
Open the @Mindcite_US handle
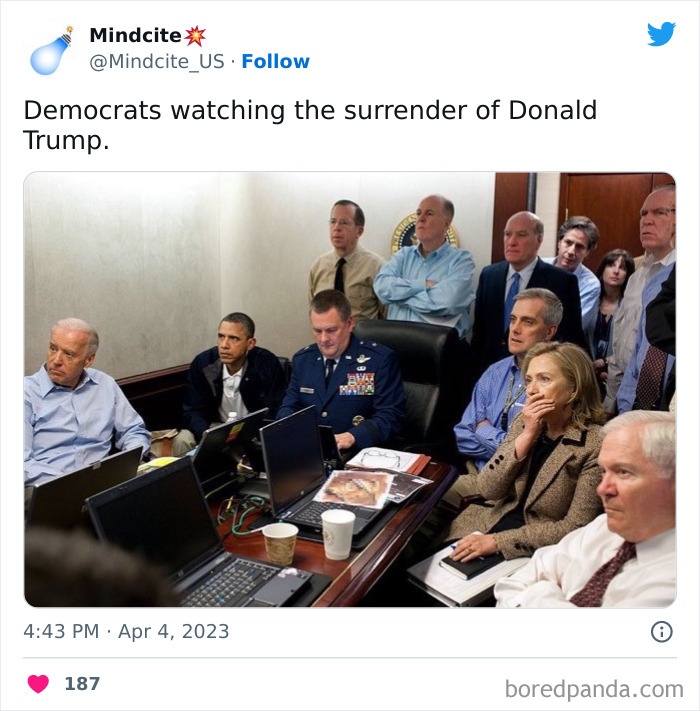pos(157,61)
